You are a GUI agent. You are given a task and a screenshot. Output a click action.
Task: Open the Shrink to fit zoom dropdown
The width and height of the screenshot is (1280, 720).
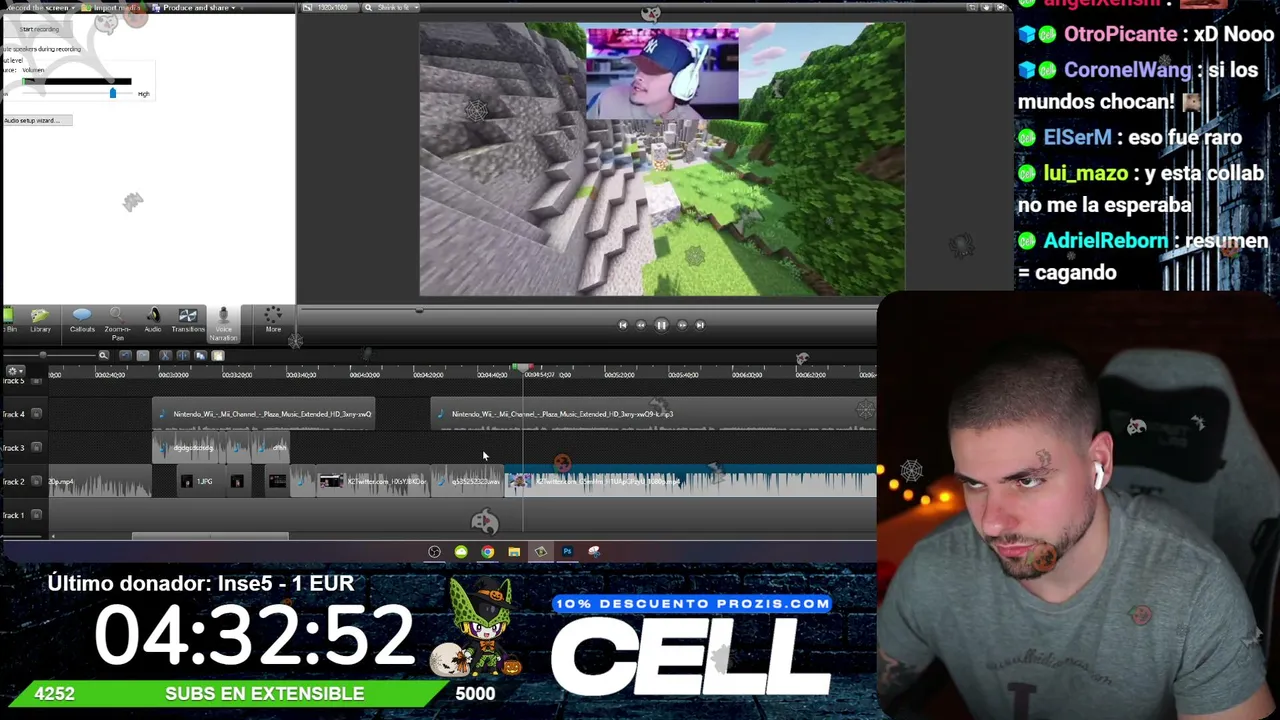pos(391,8)
